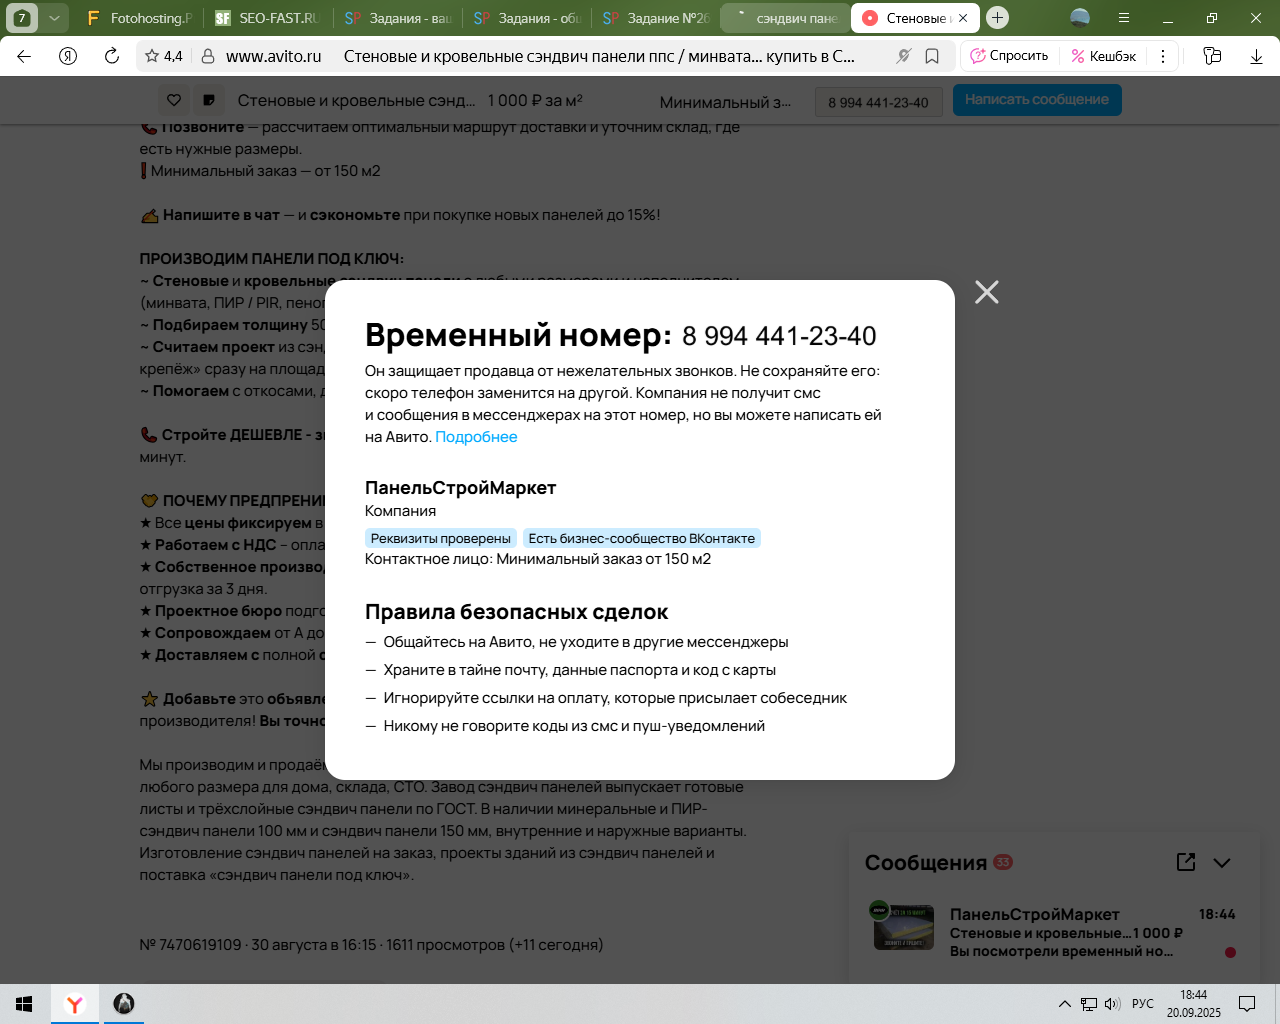Close the temporary number popup
Viewport: 1280px width, 1024px height.
click(986, 292)
